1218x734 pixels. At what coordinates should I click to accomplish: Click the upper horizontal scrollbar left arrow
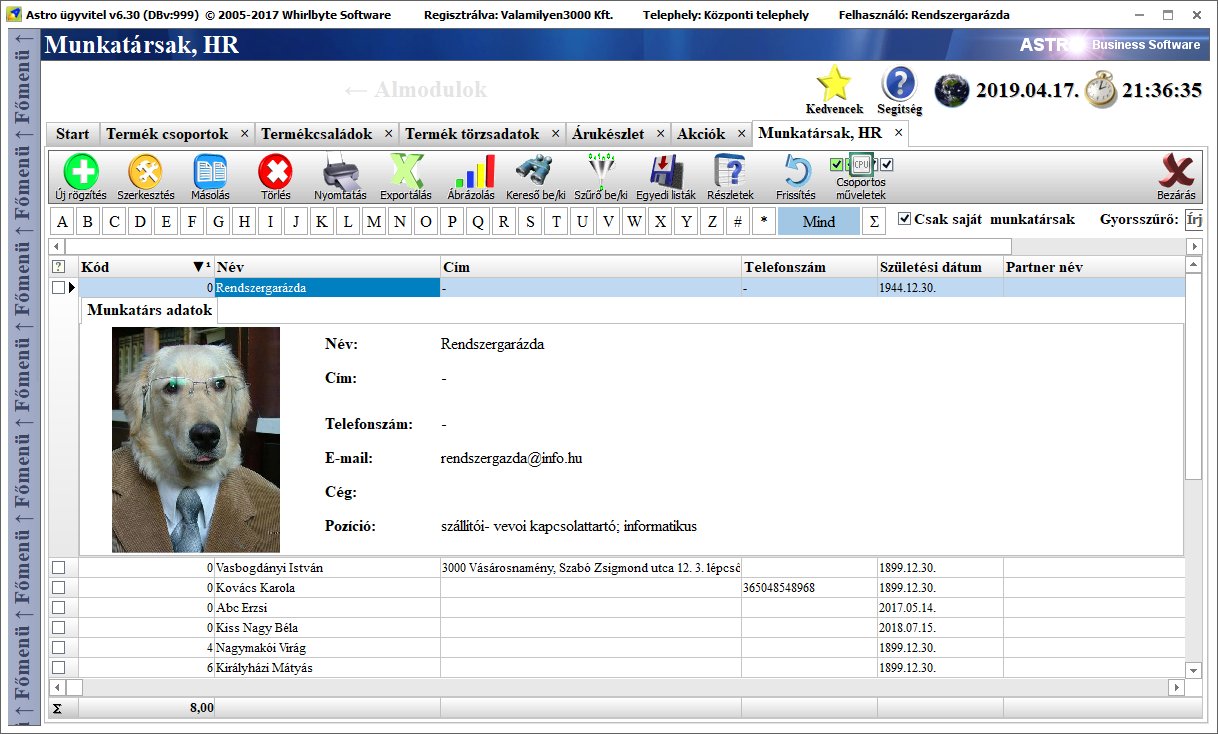58,246
